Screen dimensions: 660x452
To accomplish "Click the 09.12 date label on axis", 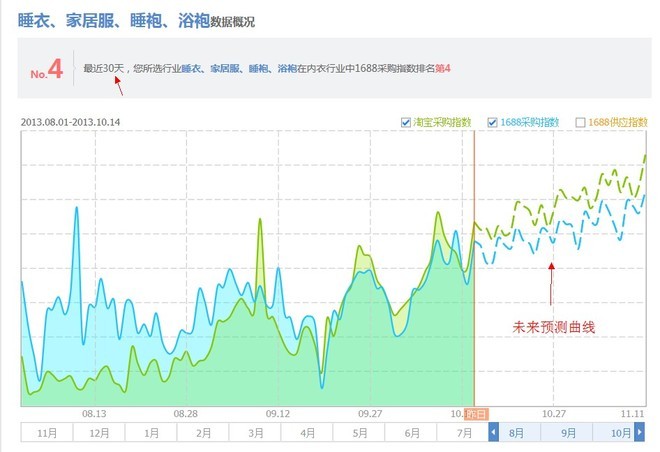I will (x=277, y=413).
